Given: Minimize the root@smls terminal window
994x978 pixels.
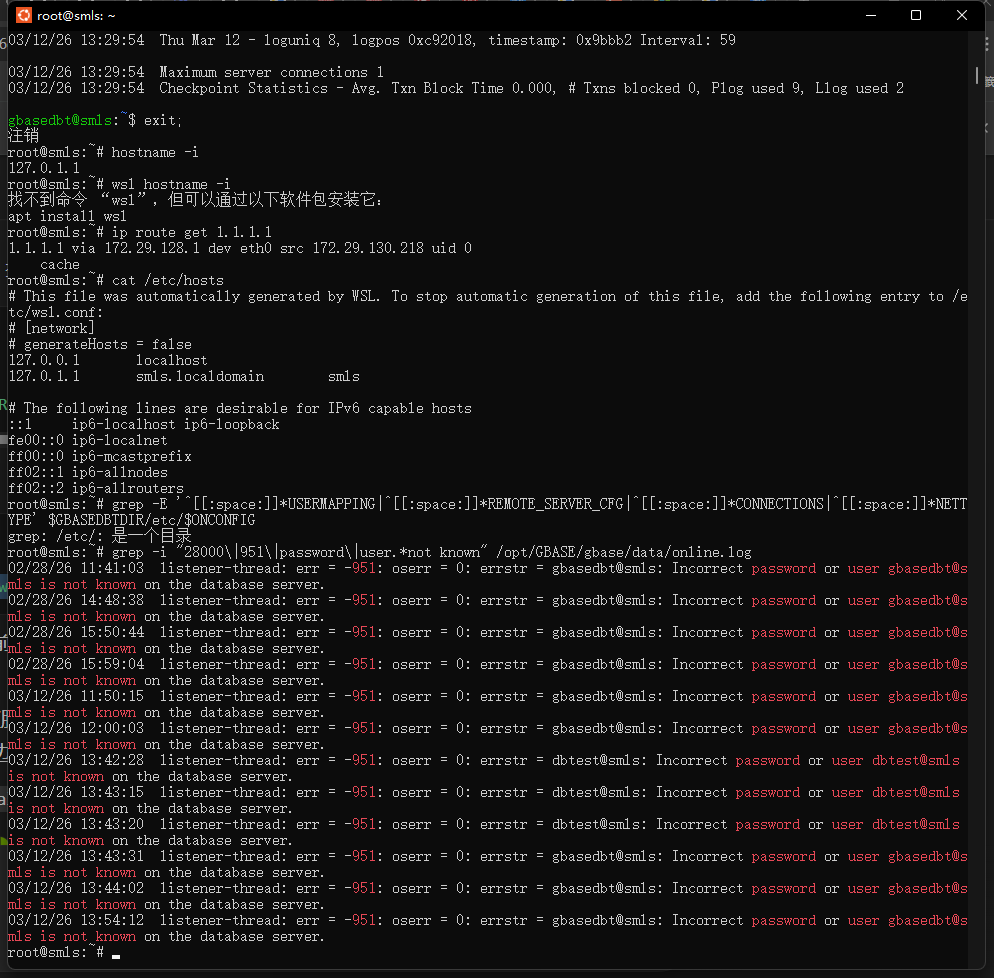Looking at the screenshot, I should (x=871, y=15).
